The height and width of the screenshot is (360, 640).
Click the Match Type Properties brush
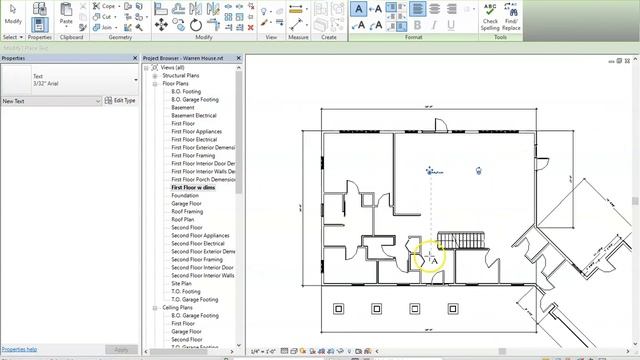tap(83, 27)
